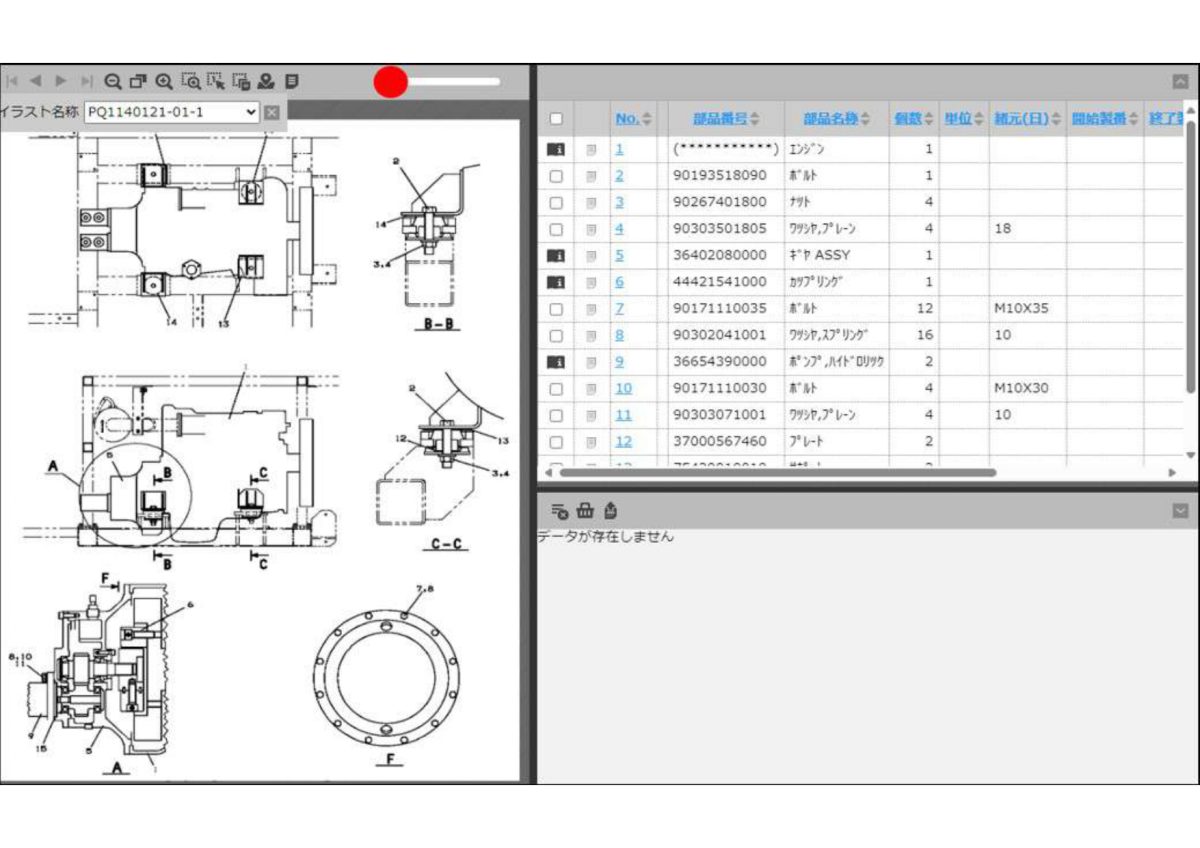Tick the checkbox for part 90303501805

pos(556,229)
